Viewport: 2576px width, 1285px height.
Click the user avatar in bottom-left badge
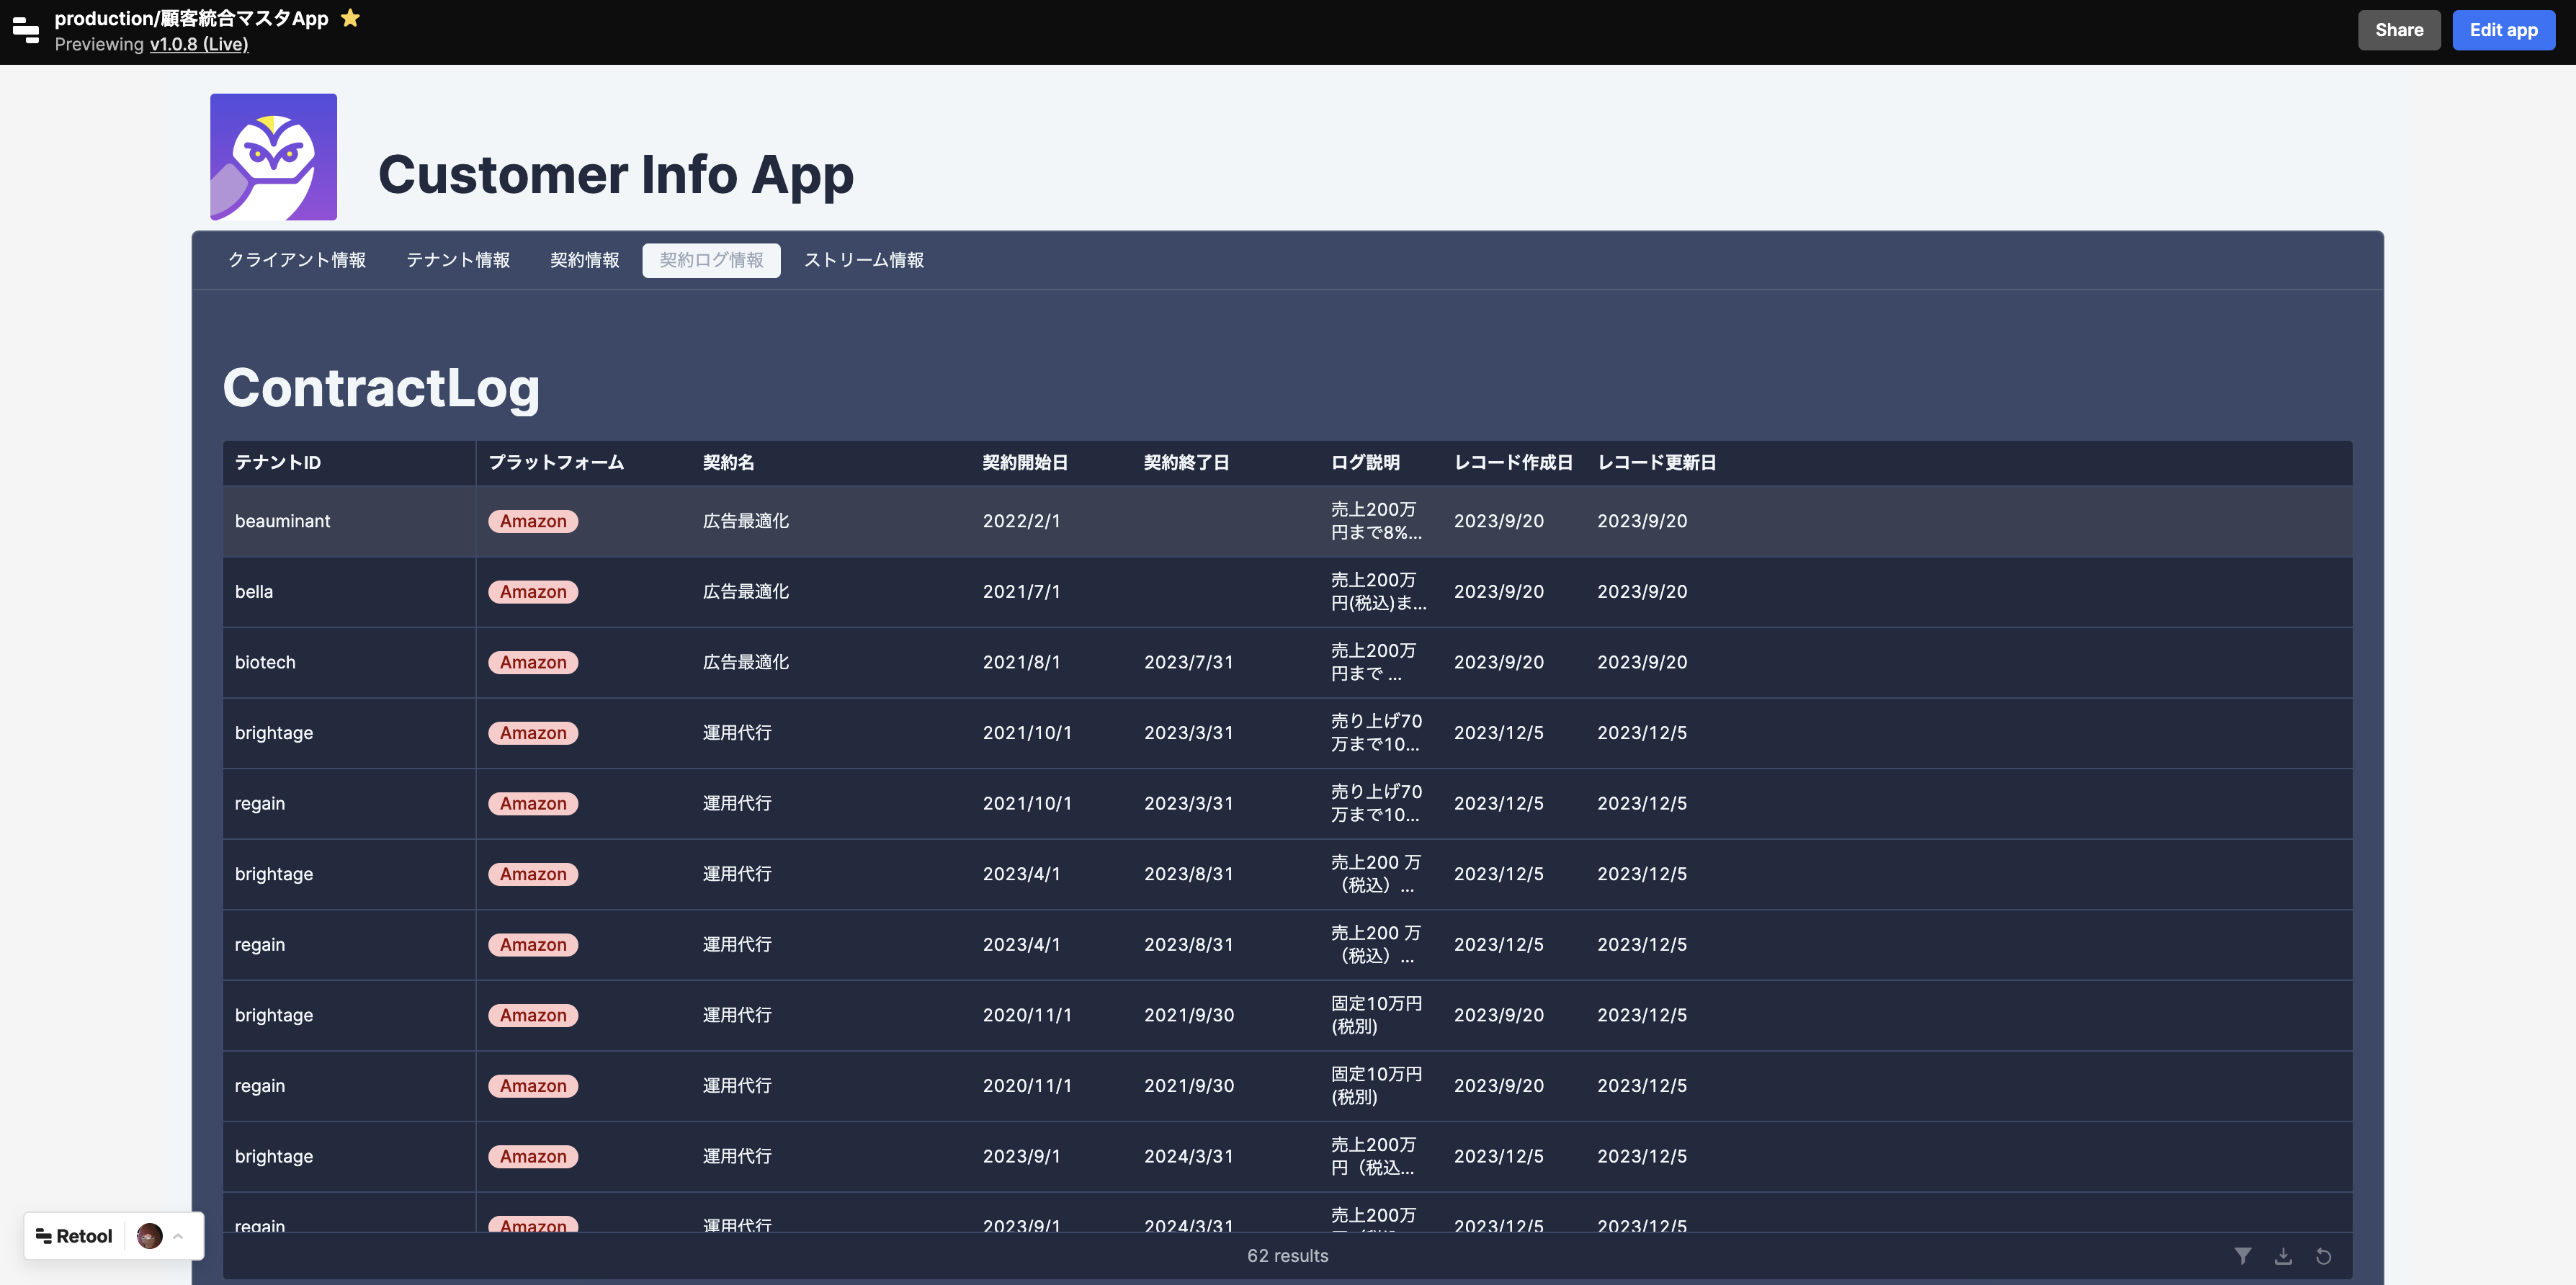[148, 1236]
